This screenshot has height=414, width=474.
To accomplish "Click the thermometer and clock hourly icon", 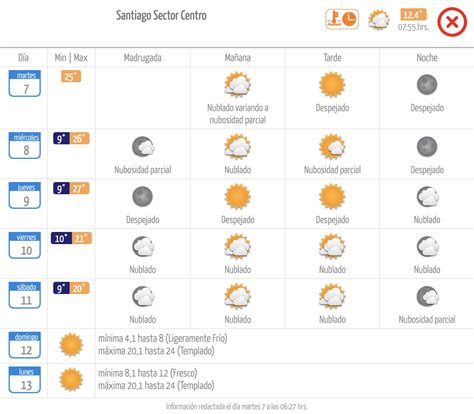I will tap(342, 19).
